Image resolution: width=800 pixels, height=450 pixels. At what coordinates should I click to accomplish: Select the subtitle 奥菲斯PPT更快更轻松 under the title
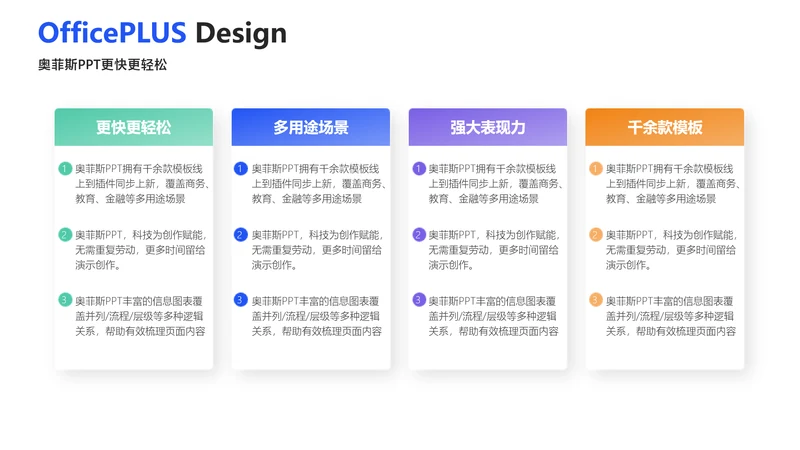tap(103, 65)
